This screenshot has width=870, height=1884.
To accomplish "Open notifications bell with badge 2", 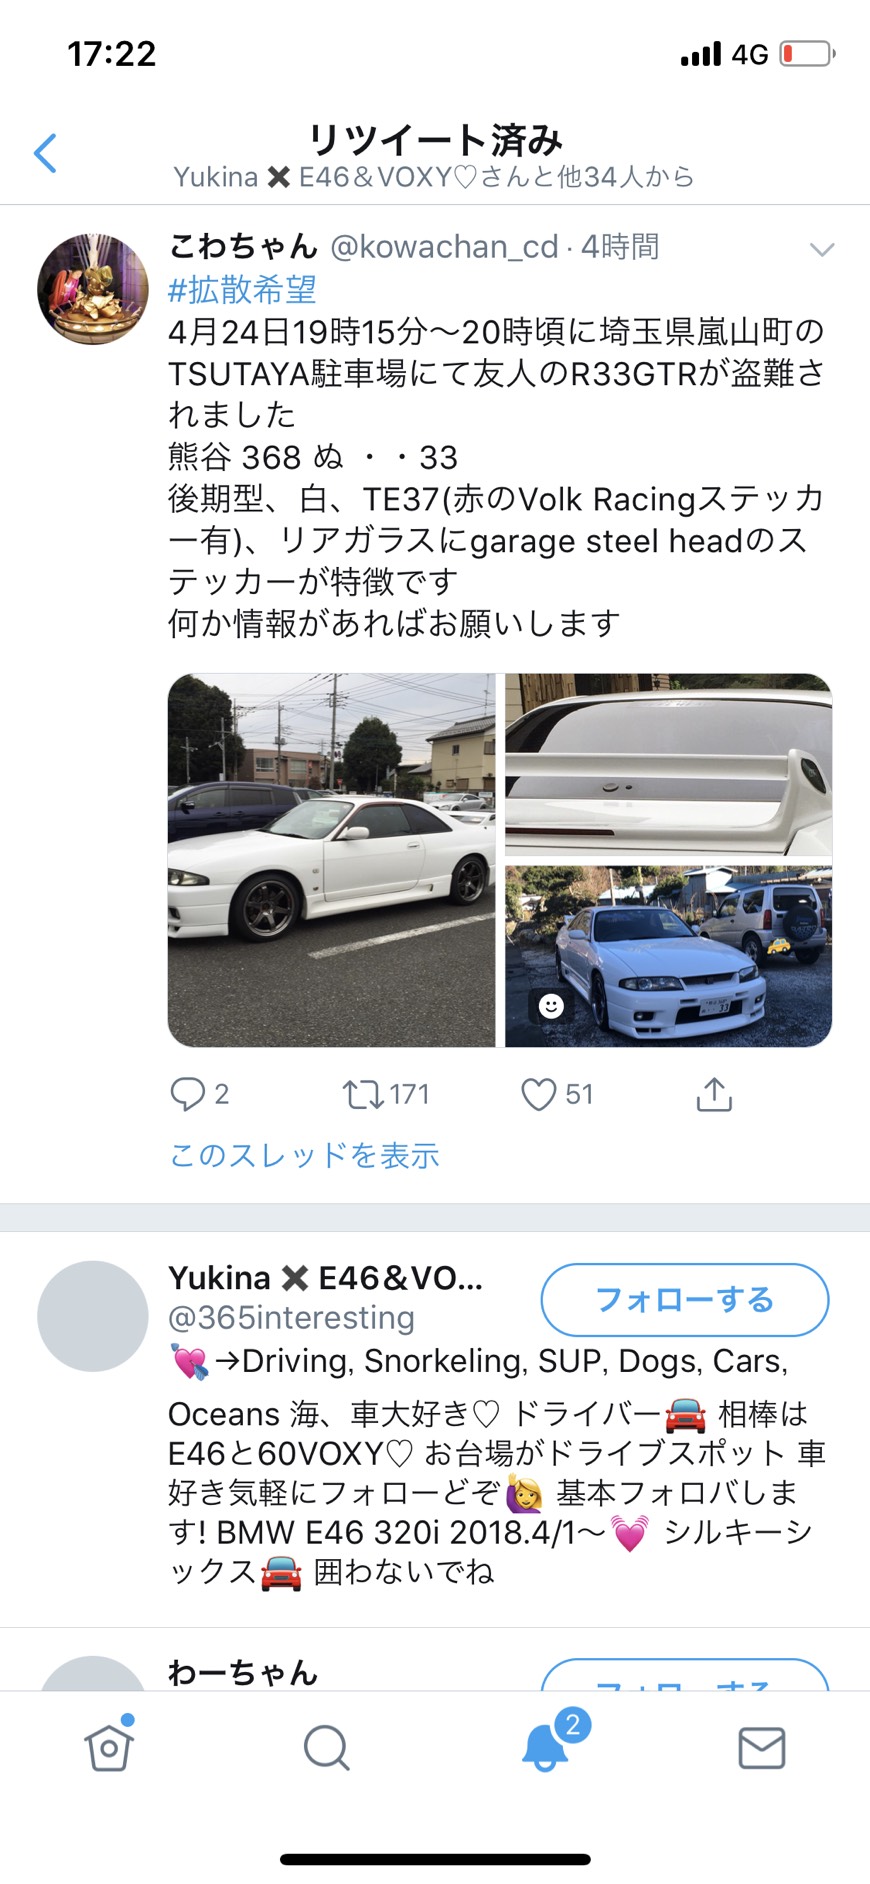I will 546,1745.
